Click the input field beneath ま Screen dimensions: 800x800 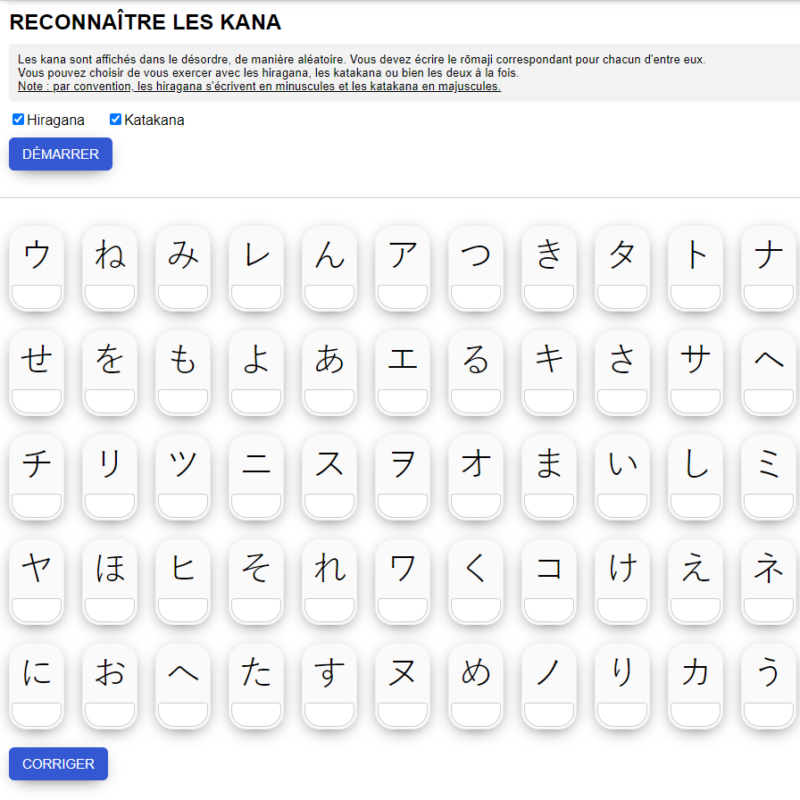(x=549, y=505)
